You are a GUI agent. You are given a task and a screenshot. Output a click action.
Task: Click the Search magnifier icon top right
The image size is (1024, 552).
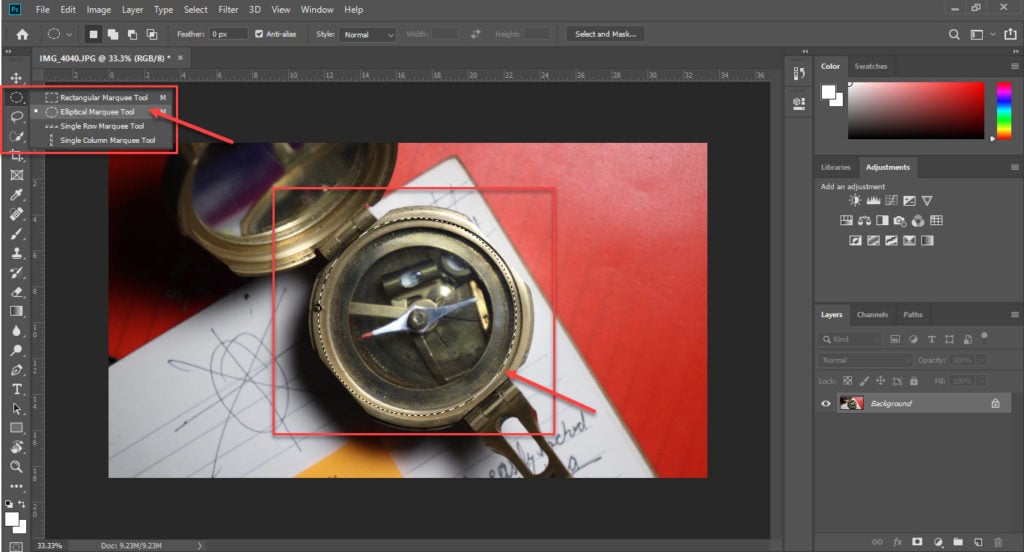[x=954, y=35]
